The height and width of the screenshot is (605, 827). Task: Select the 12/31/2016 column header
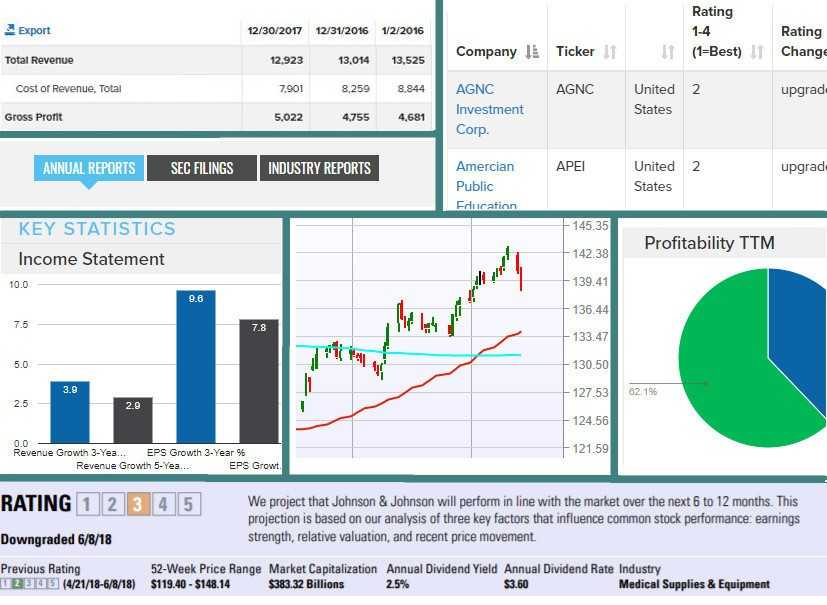pos(342,31)
